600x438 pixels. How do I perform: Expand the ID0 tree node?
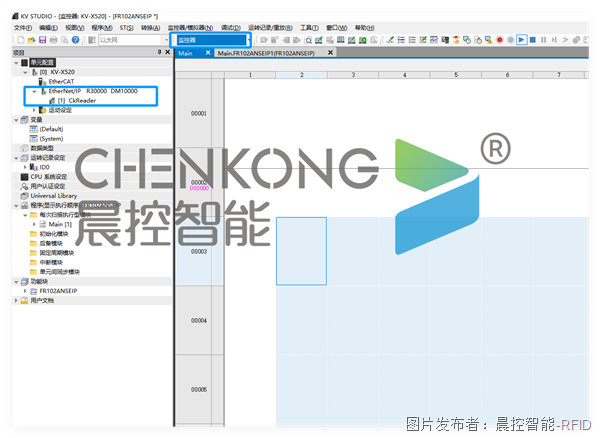coord(25,167)
